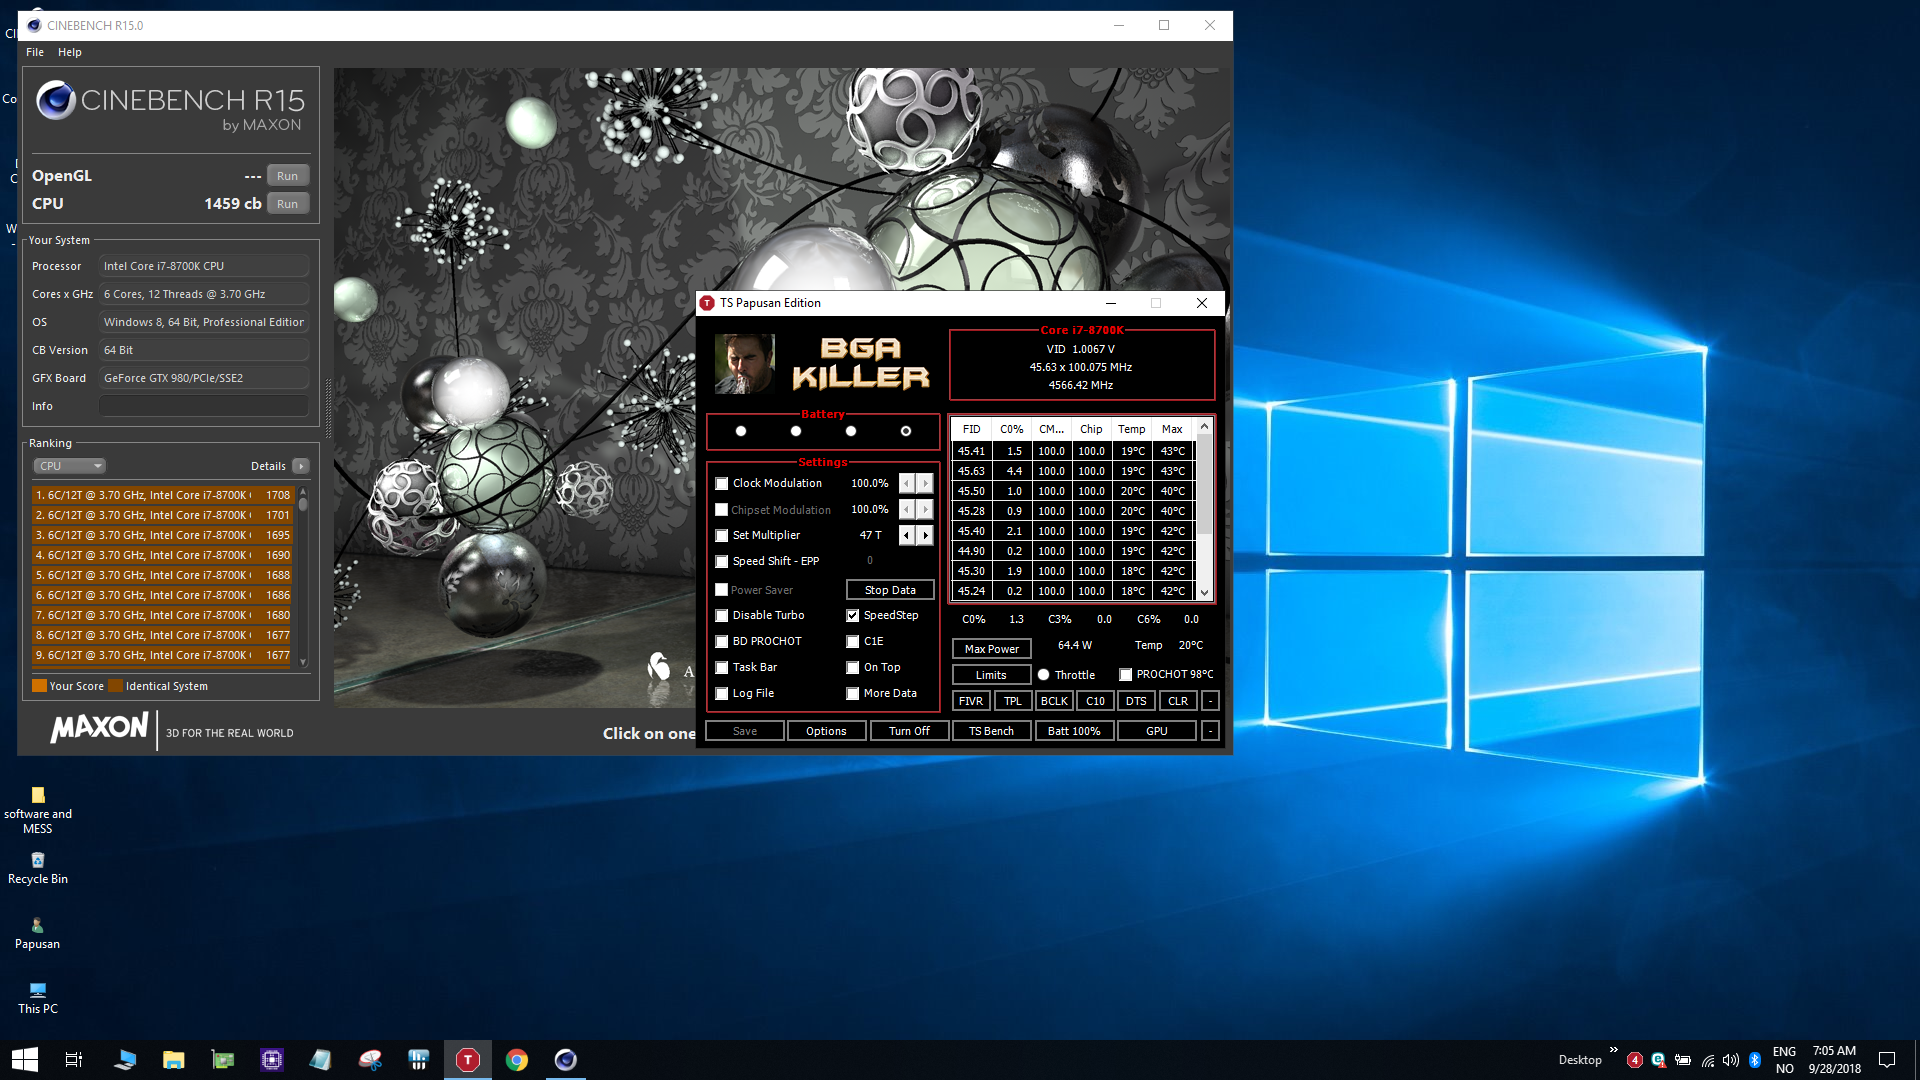The image size is (1920, 1080).
Task: Click the Ranking Details arrow button
Action: point(301,466)
